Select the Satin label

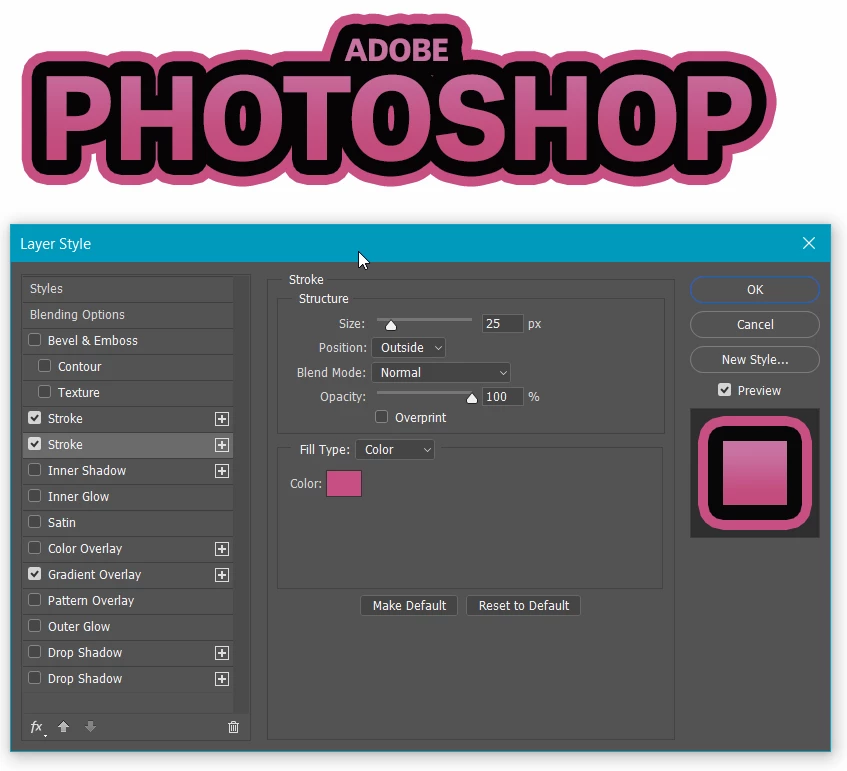[62, 522]
